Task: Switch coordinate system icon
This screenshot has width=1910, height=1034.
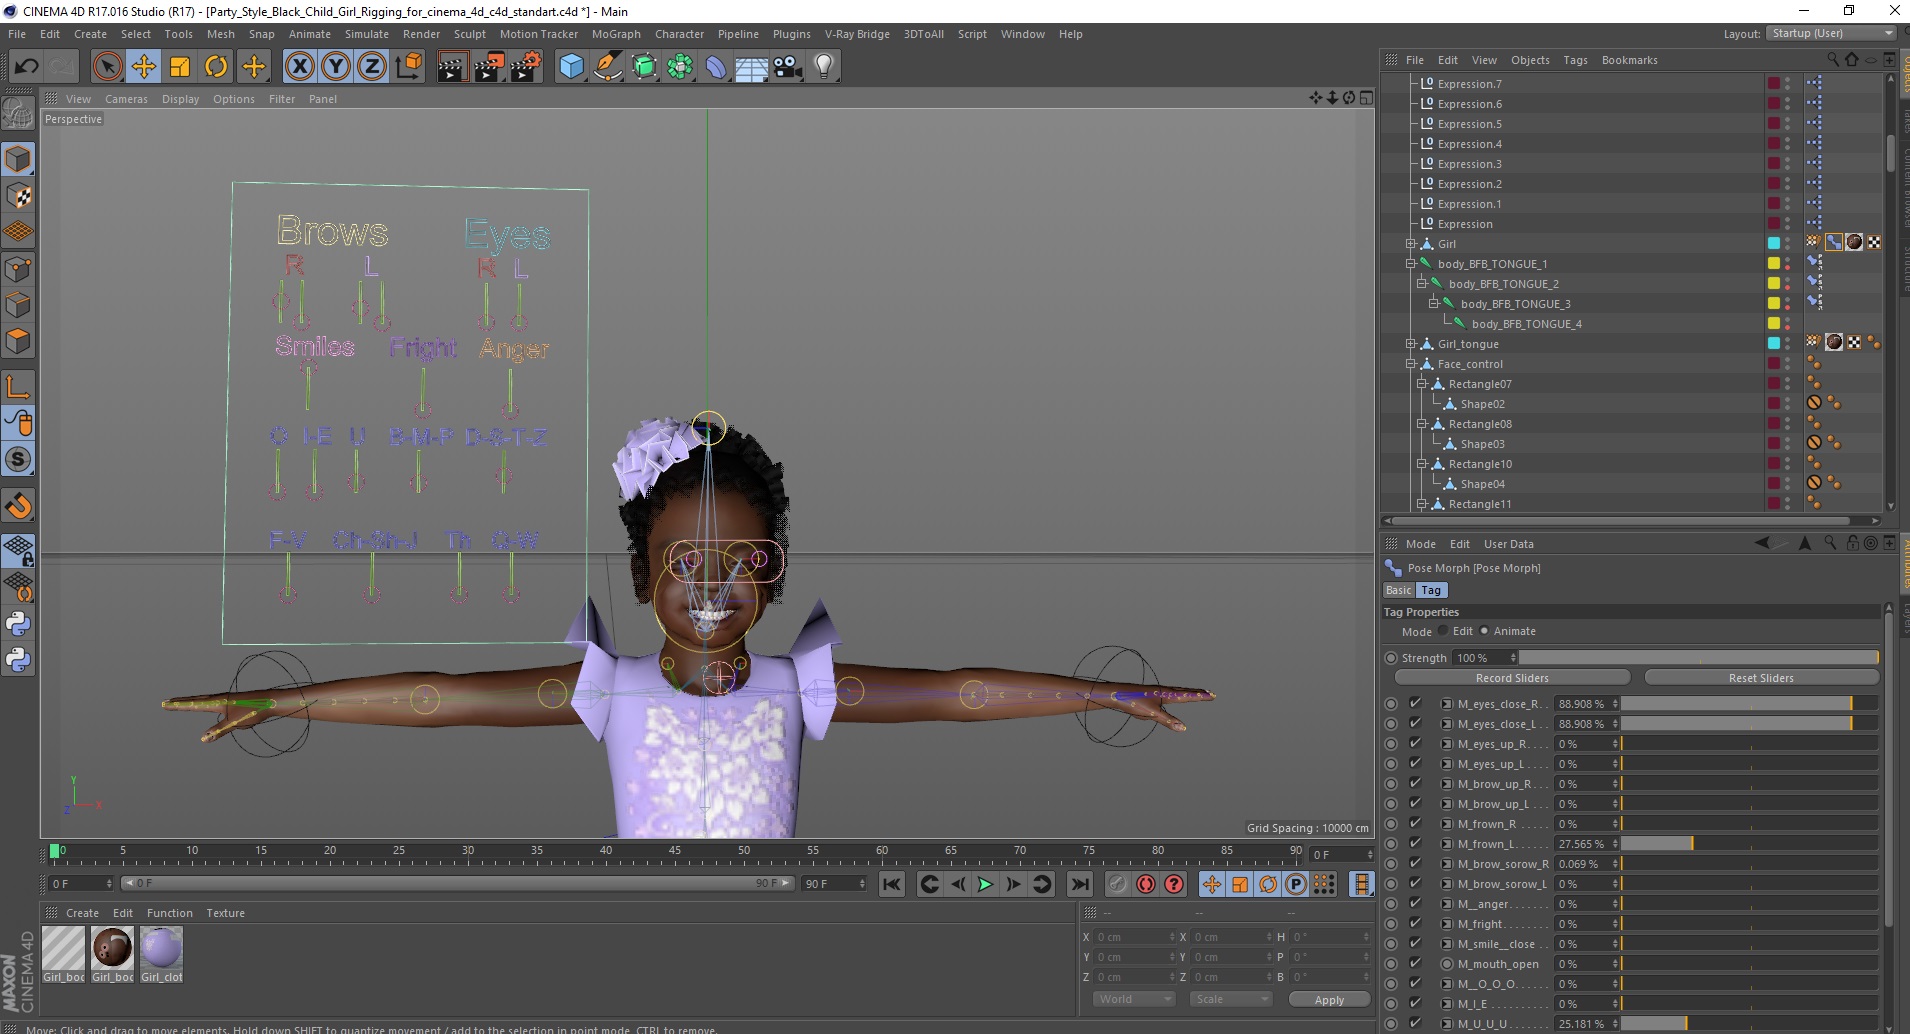Action: (x=408, y=67)
